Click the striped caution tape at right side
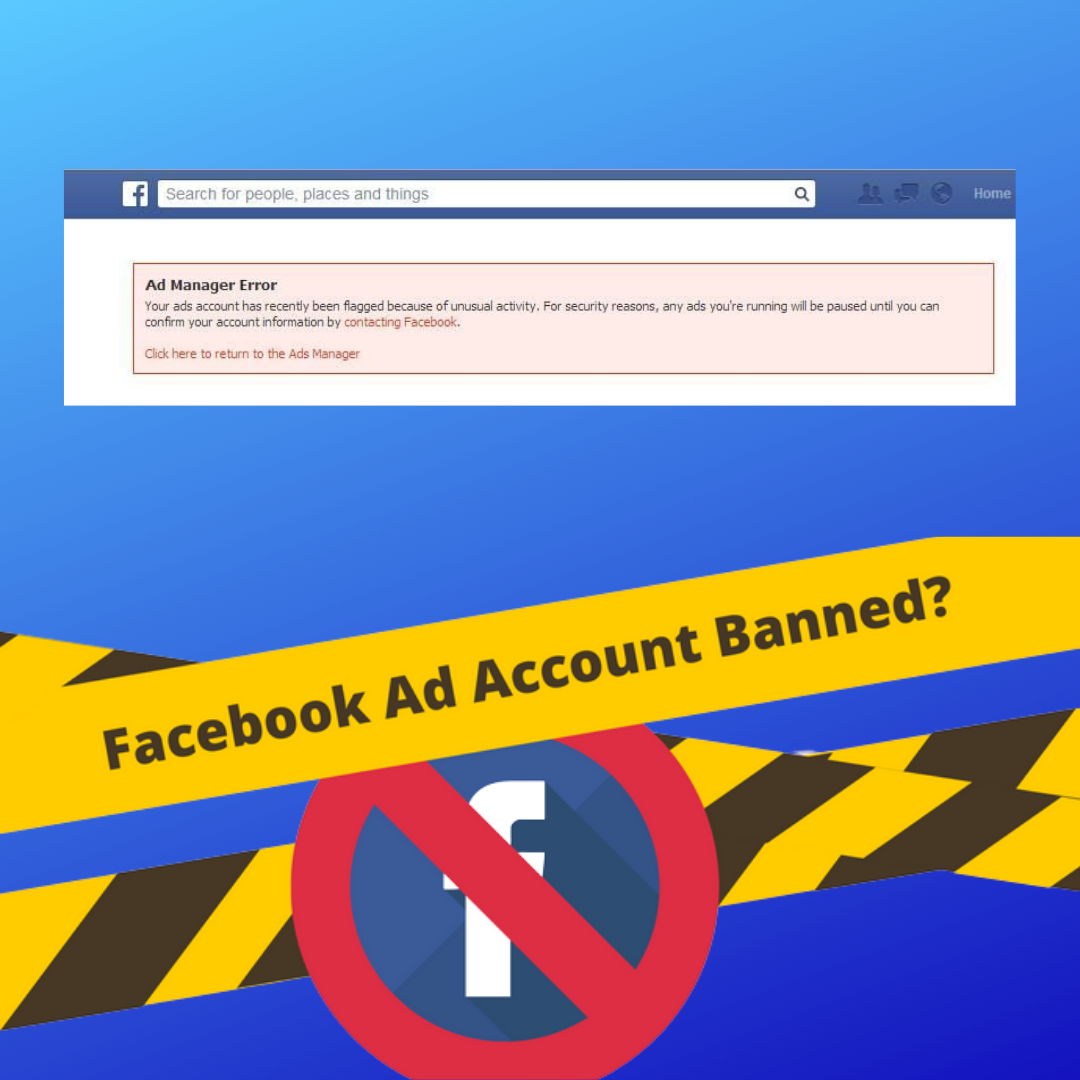This screenshot has width=1080, height=1080. [895, 813]
